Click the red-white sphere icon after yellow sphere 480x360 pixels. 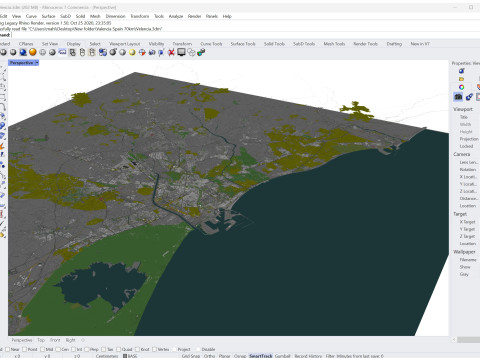[142, 52]
